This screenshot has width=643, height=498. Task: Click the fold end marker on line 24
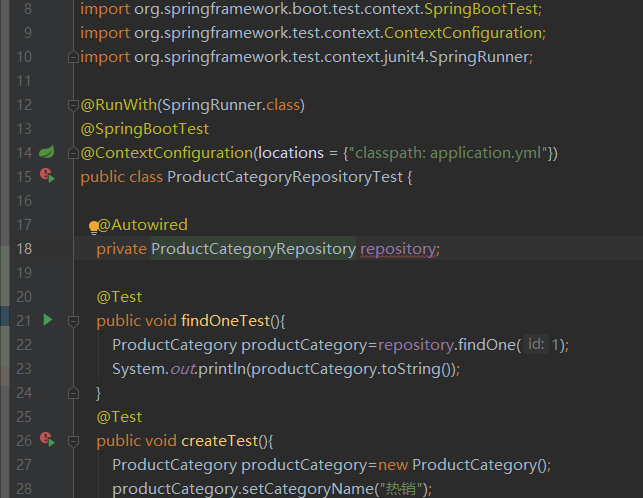tap(73, 393)
